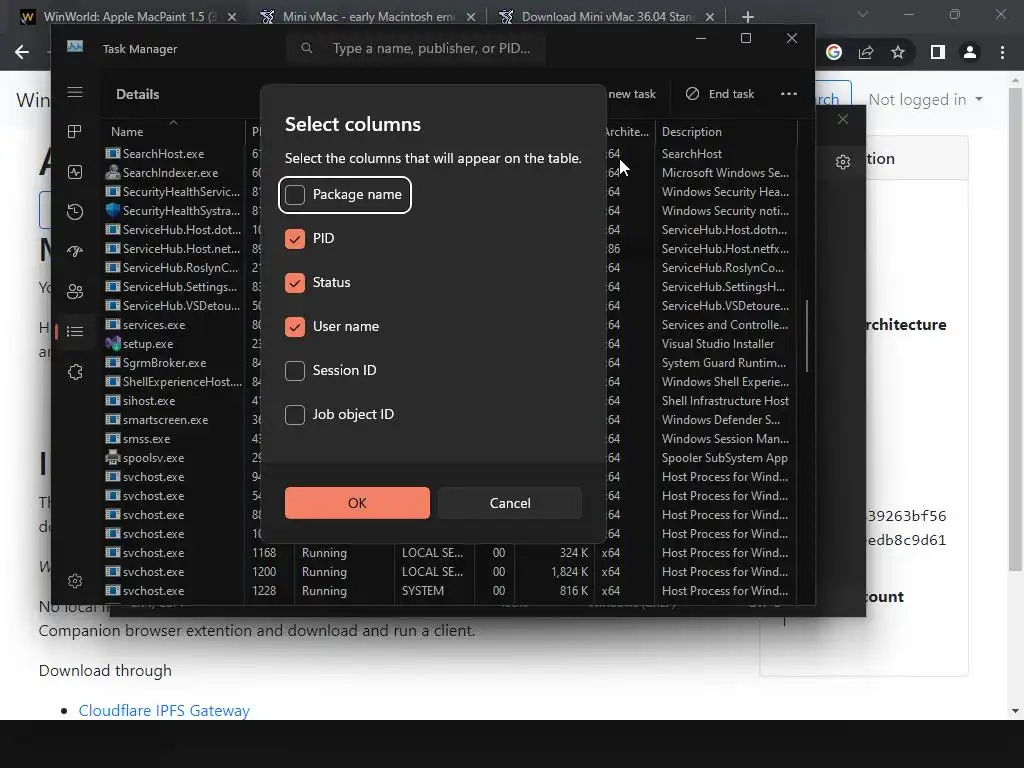Cancel the Select columns dialog
This screenshot has height=768, width=1024.
[x=510, y=503]
